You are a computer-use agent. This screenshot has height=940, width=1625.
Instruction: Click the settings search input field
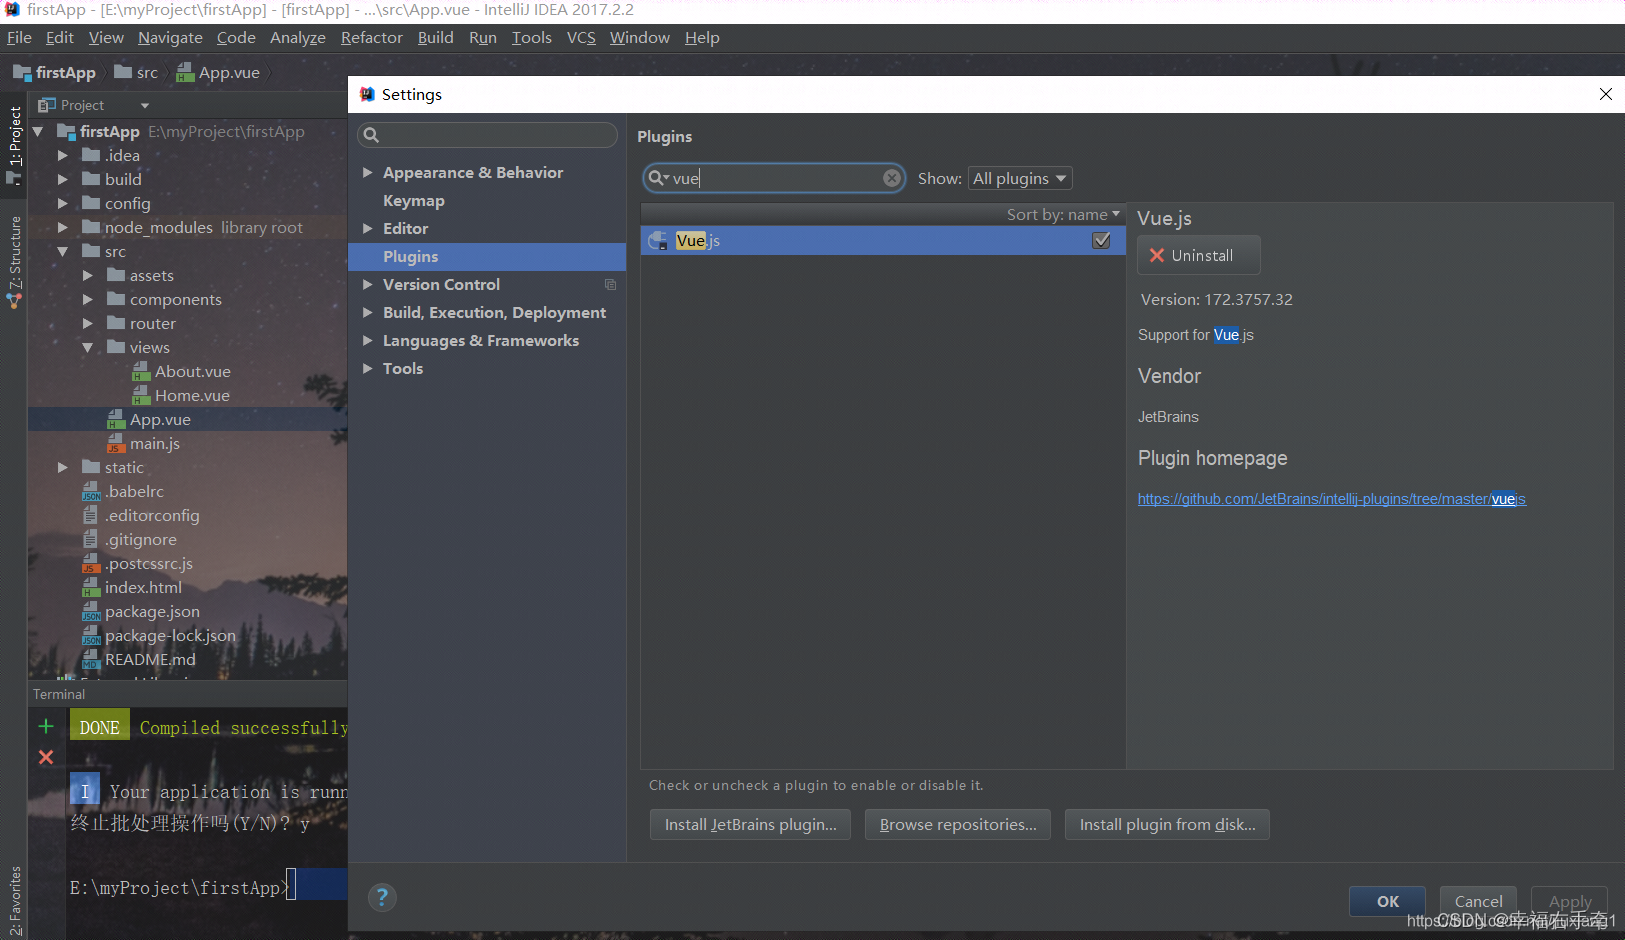coord(487,135)
